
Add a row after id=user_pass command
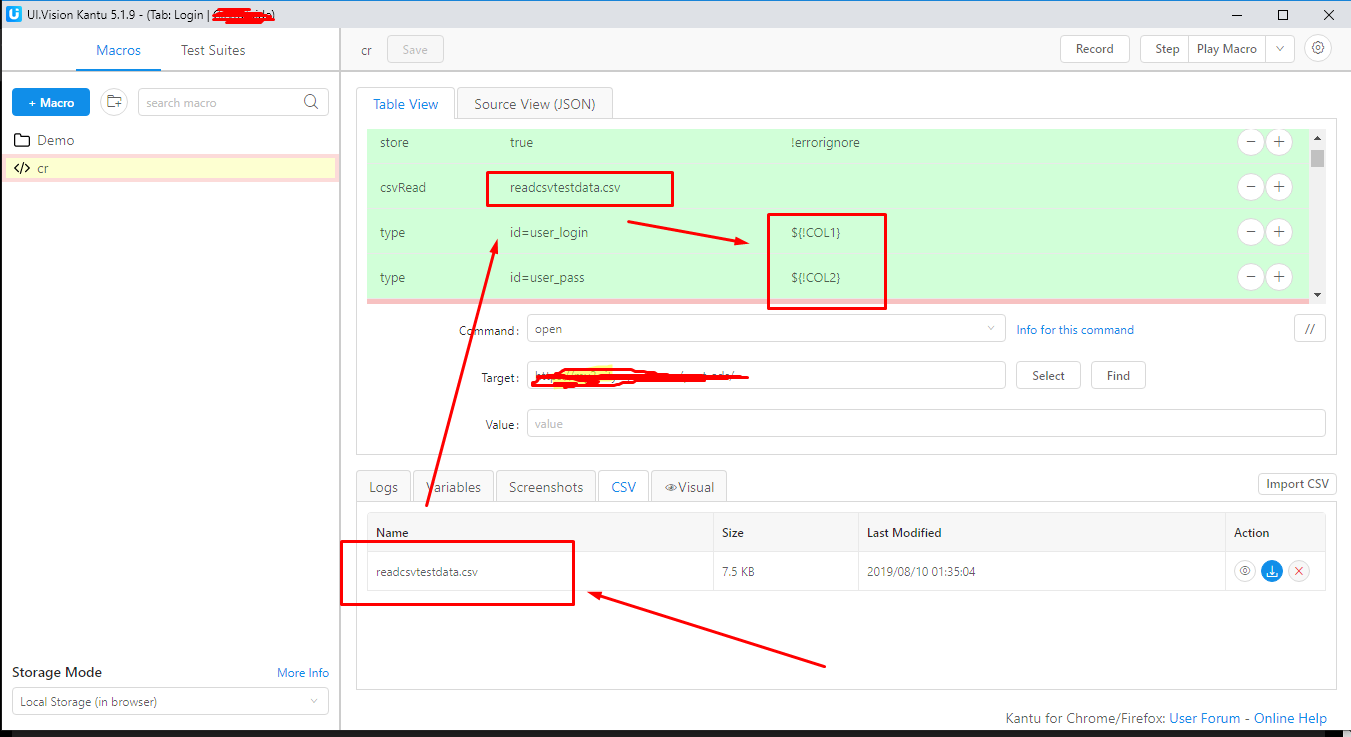coord(1279,277)
